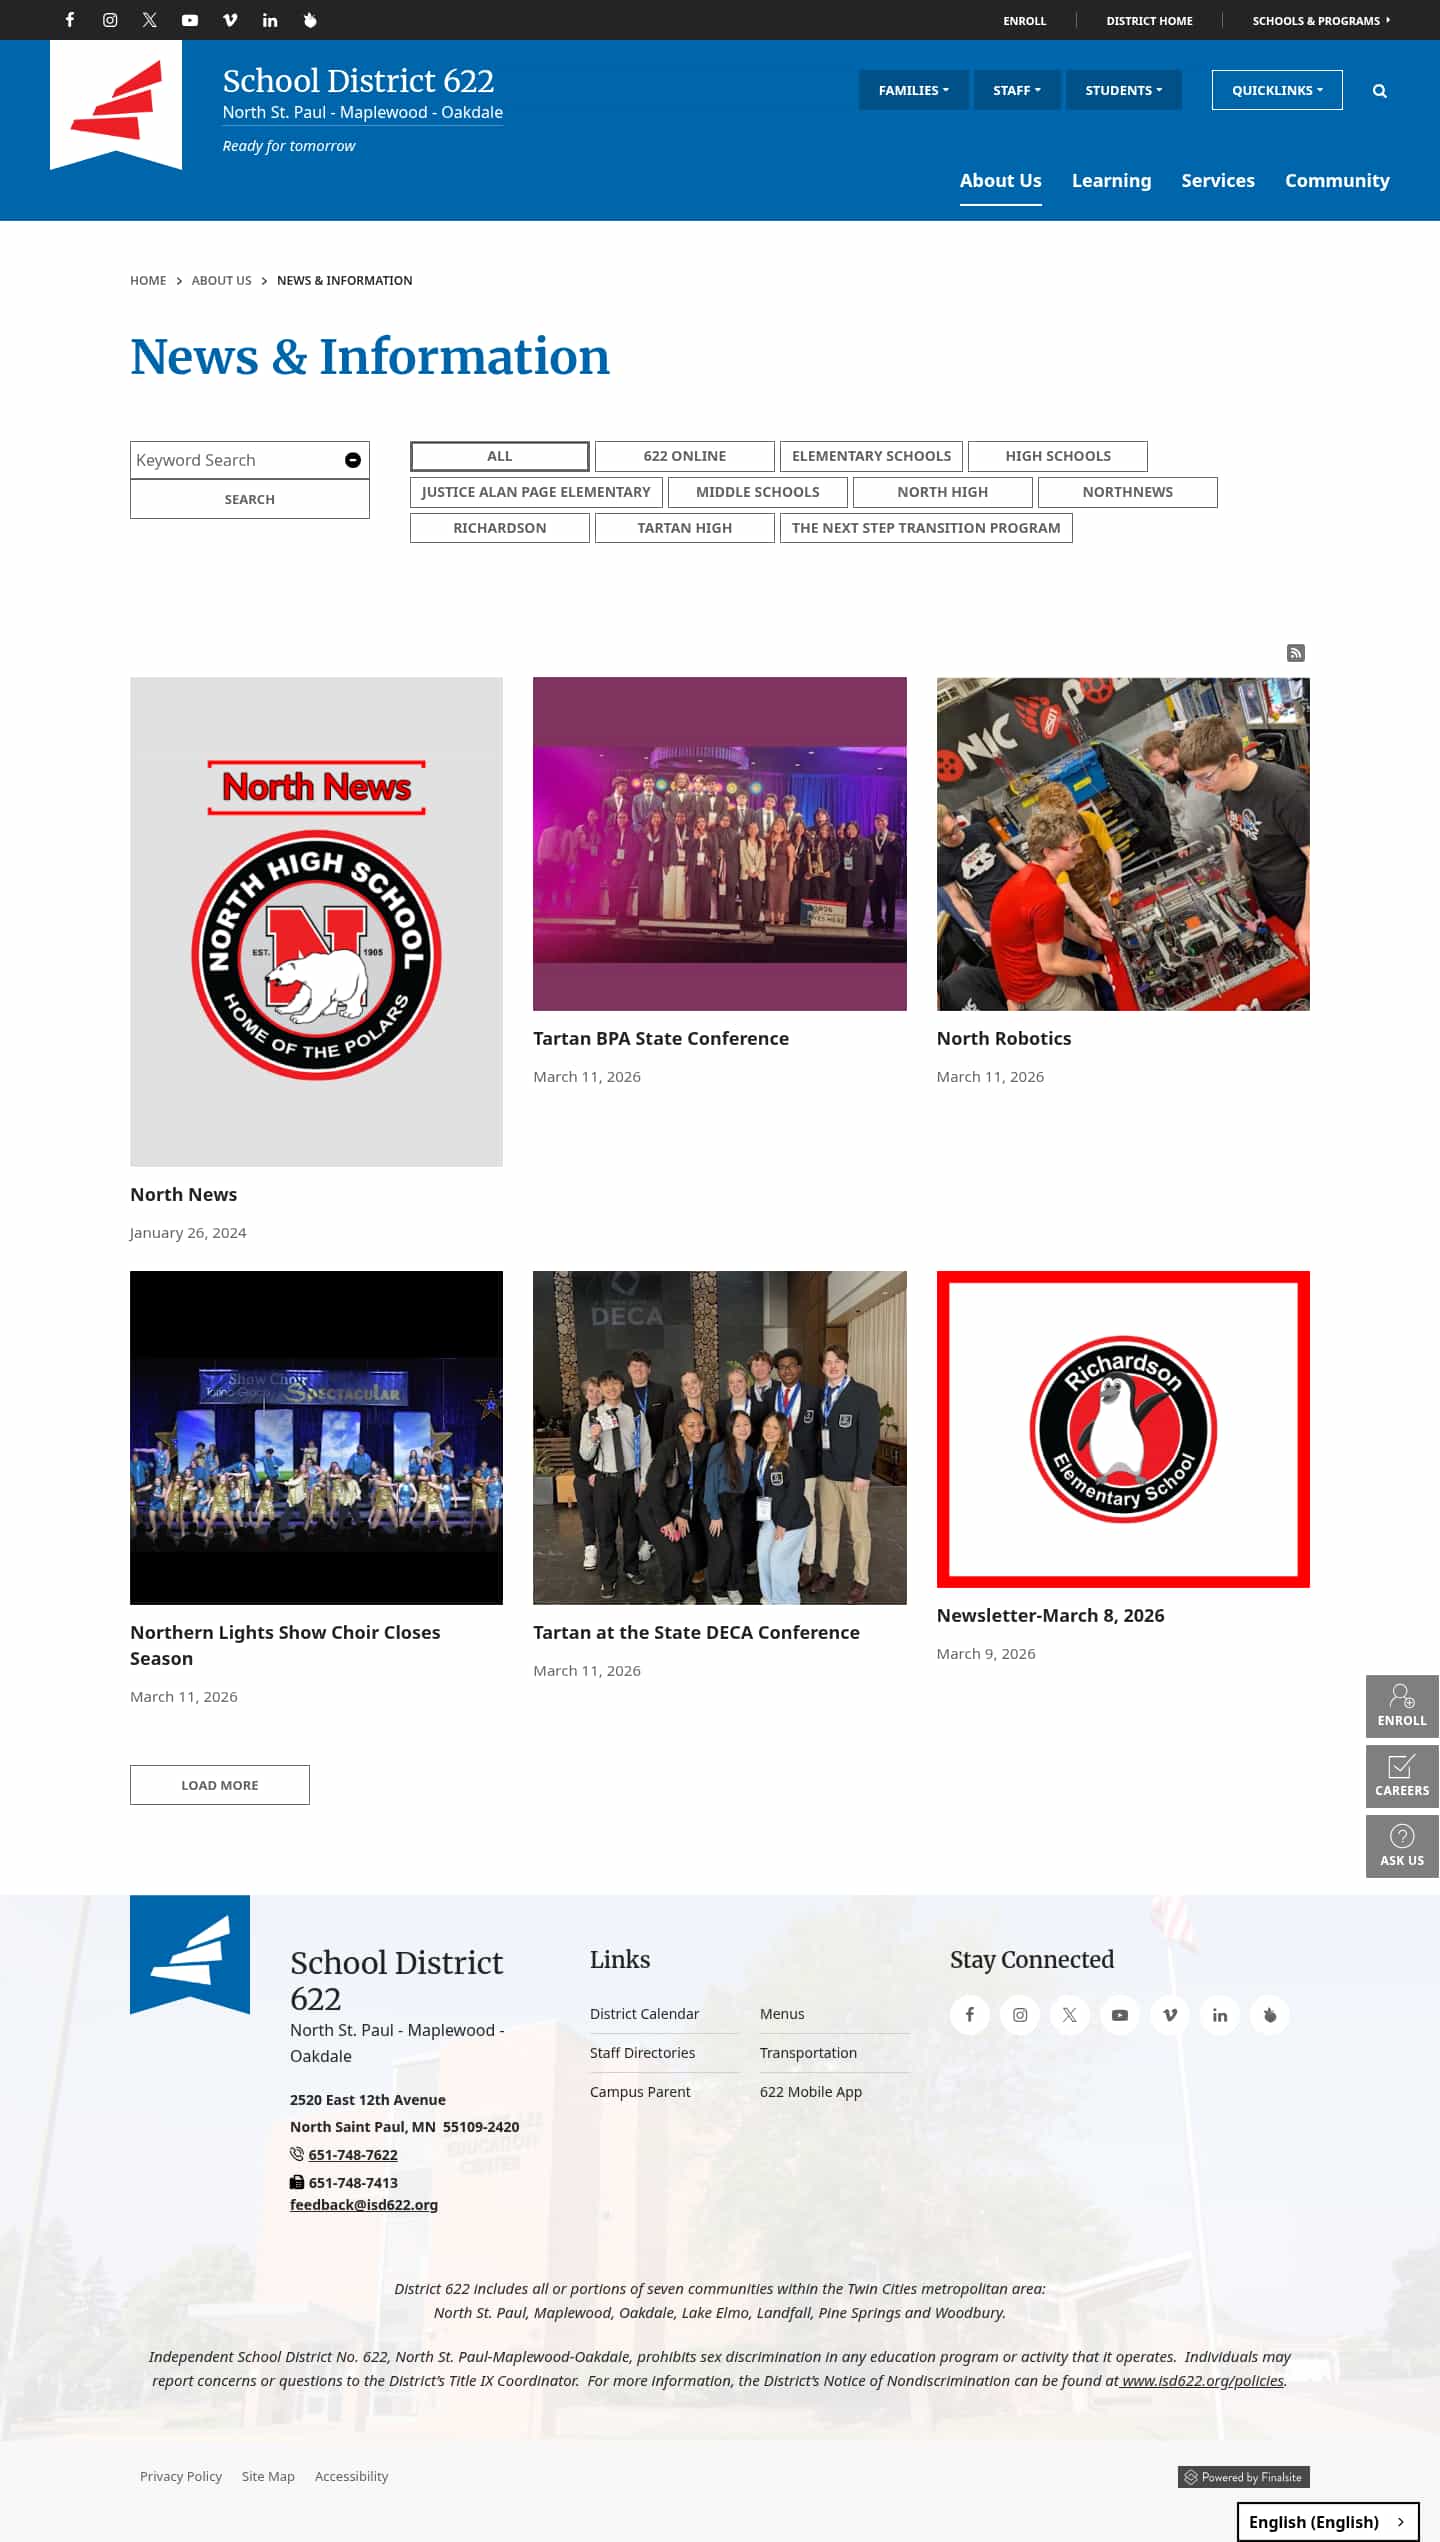Open the Facebook icon in the top bar
This screenshot has width=1440, height=2542.
(70, 20)
